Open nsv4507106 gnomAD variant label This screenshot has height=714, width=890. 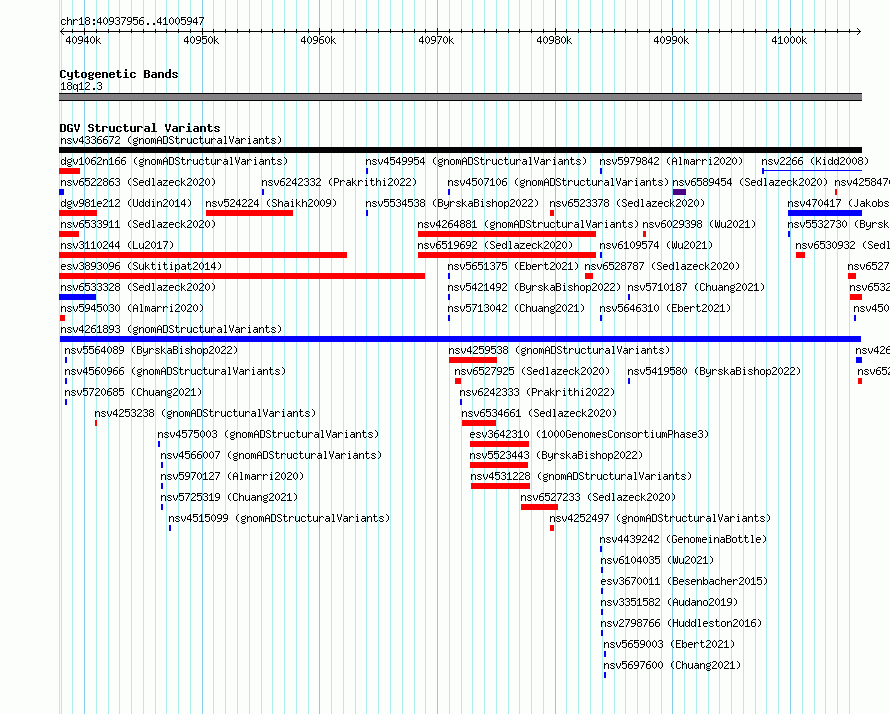(558, 182)
